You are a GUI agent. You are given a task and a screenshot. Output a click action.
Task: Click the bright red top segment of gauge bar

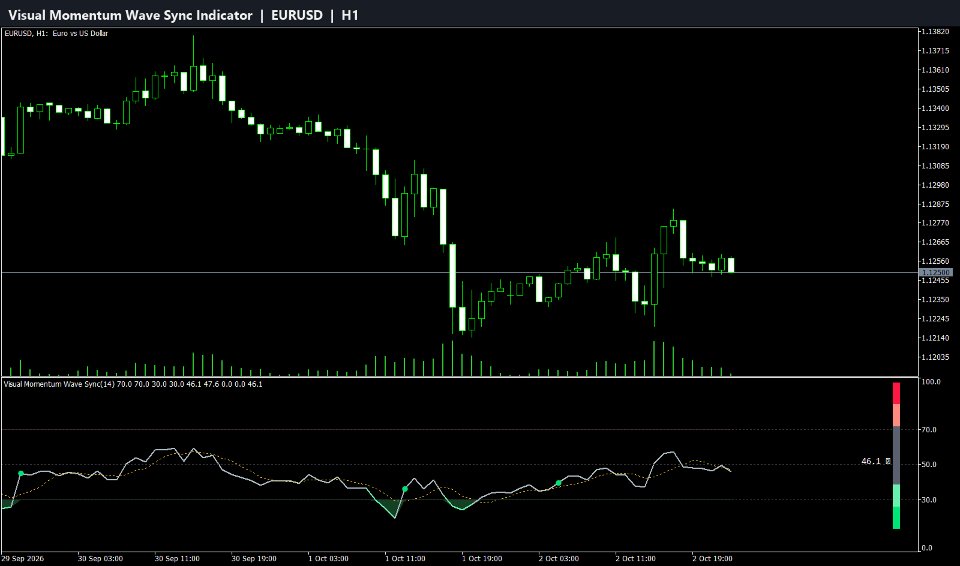[x=896, y=393]
